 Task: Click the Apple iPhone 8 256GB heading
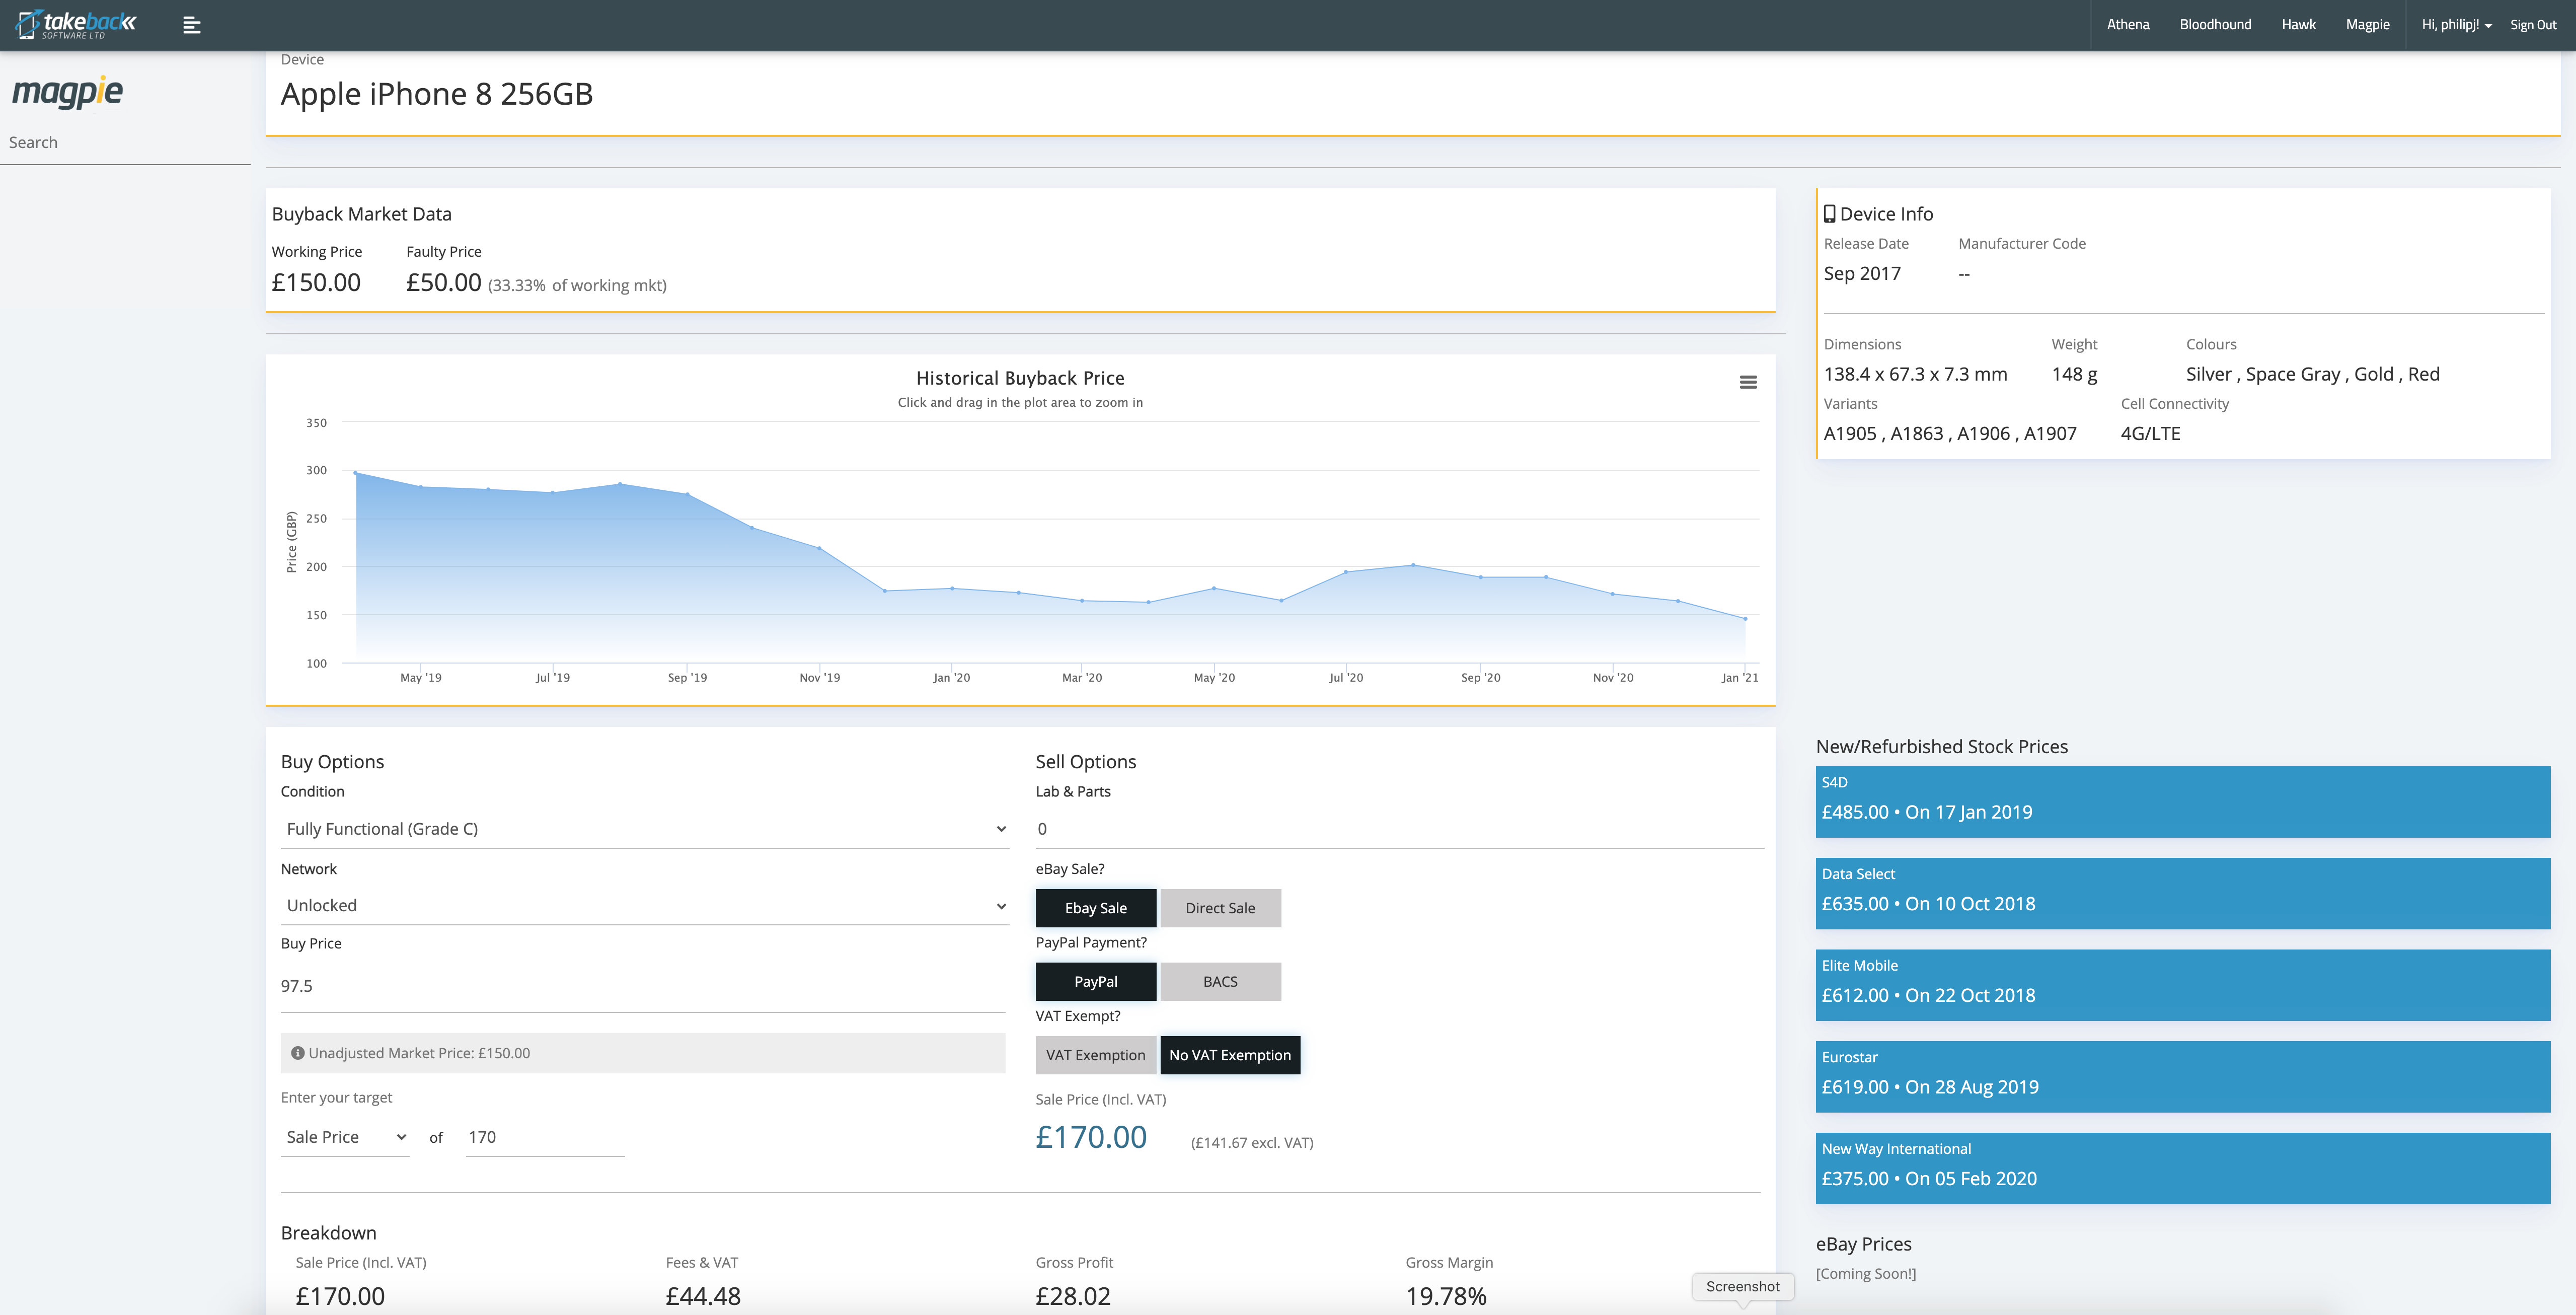pos(437,94)
